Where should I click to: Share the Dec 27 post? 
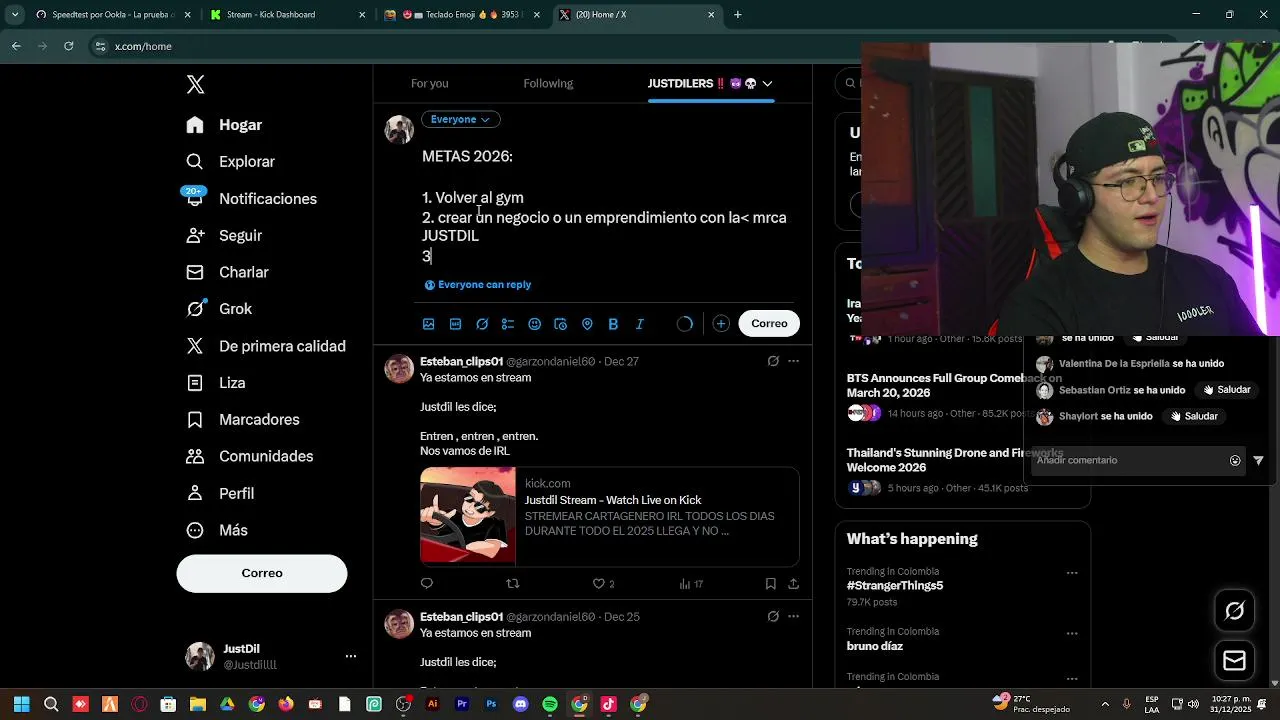click(794, 583)
